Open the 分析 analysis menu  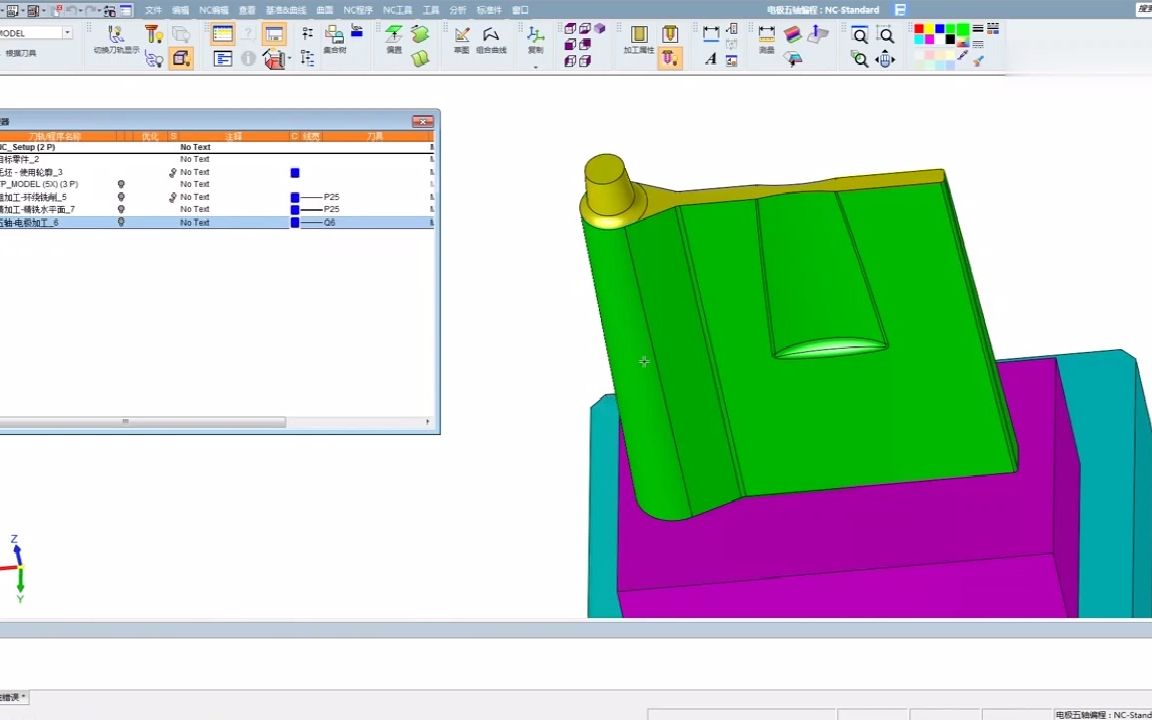[x=457, y=10]
